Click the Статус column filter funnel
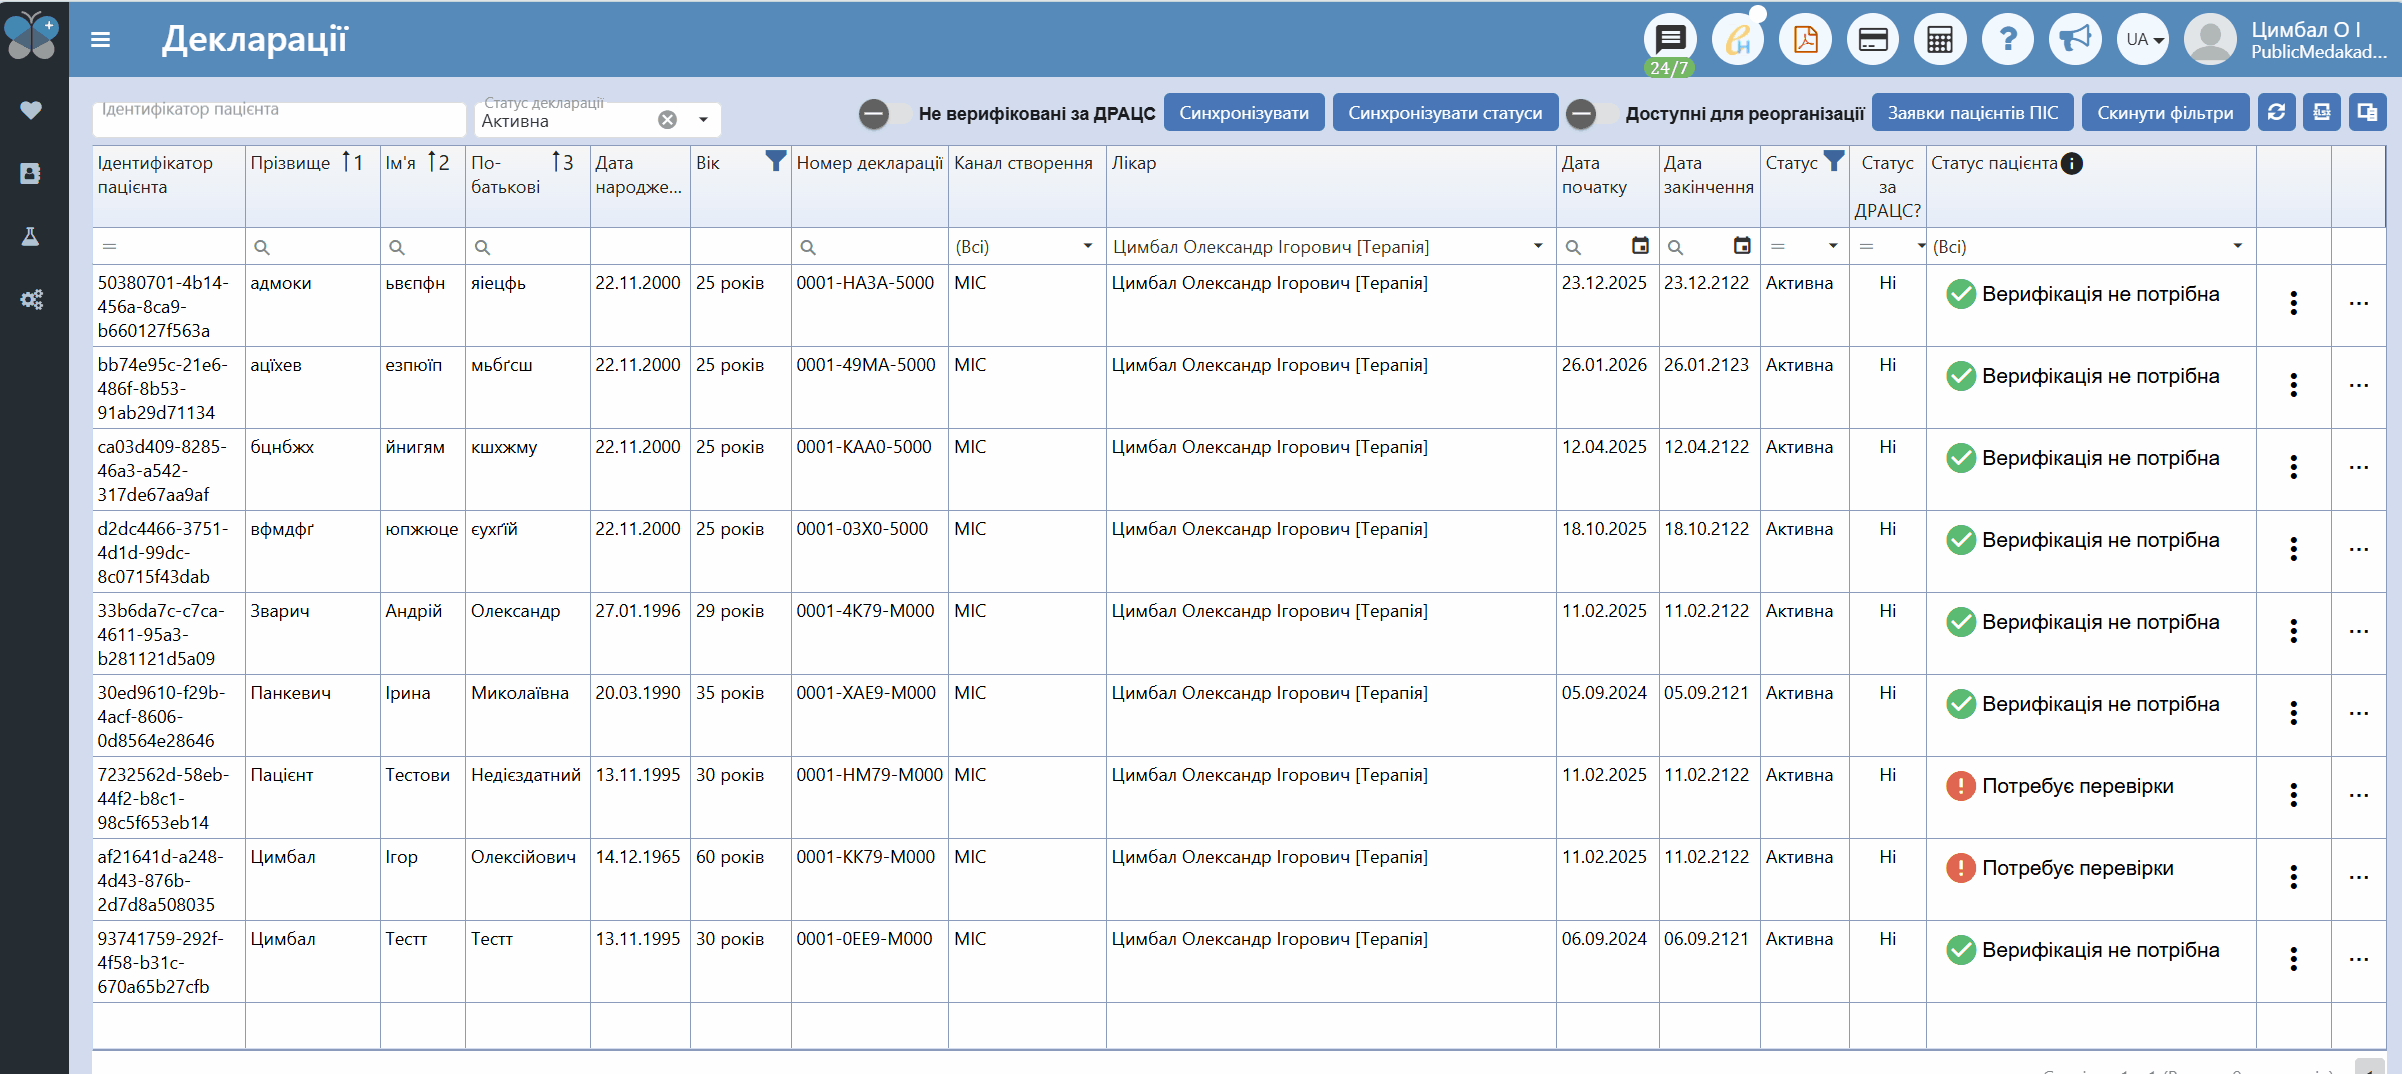The width and height of the screenshot is (2402, 1074). pos(1833,161)
